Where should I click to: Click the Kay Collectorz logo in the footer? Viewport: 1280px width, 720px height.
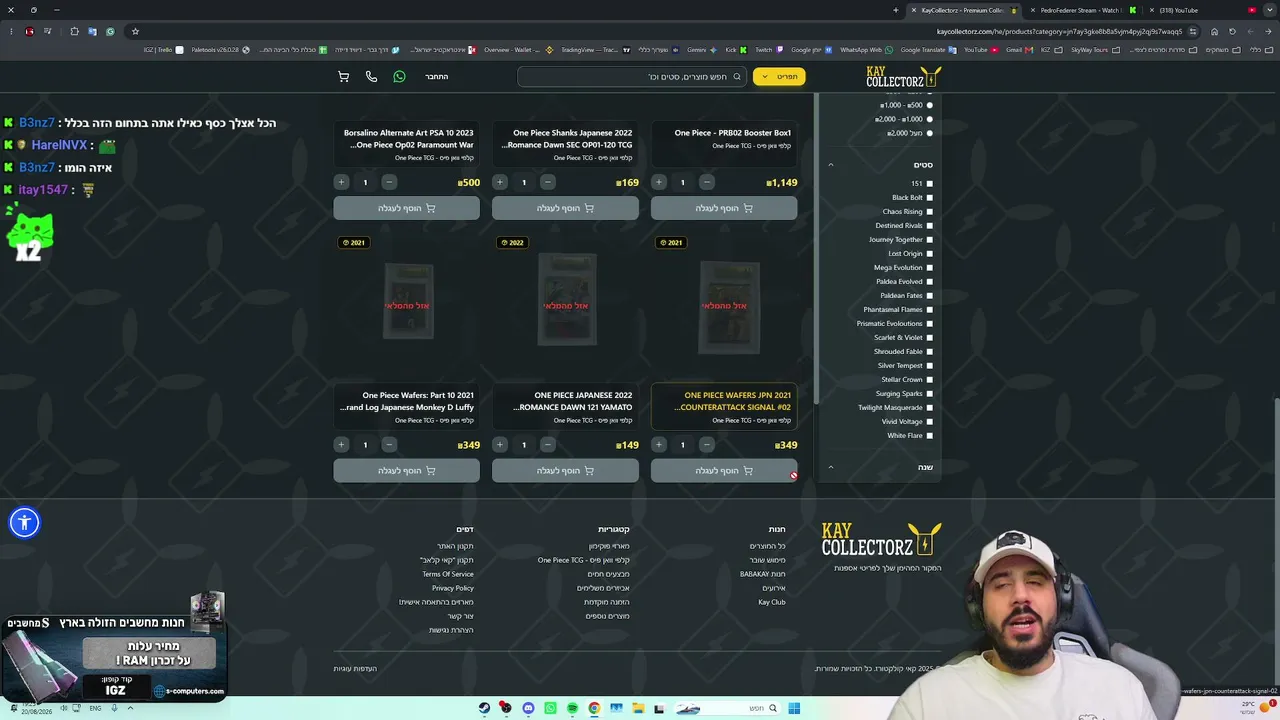[x=881, y=540]
